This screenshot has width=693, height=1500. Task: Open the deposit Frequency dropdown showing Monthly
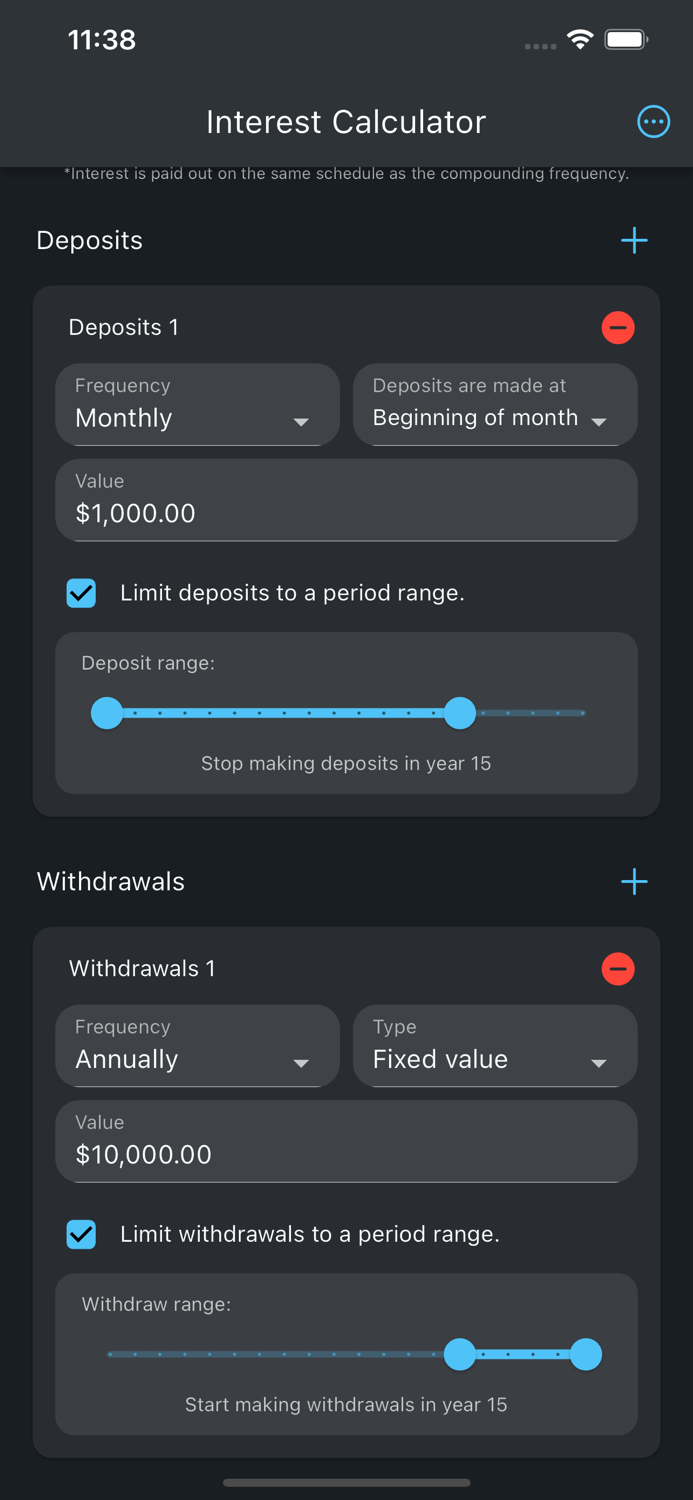[x=196, y=405]
